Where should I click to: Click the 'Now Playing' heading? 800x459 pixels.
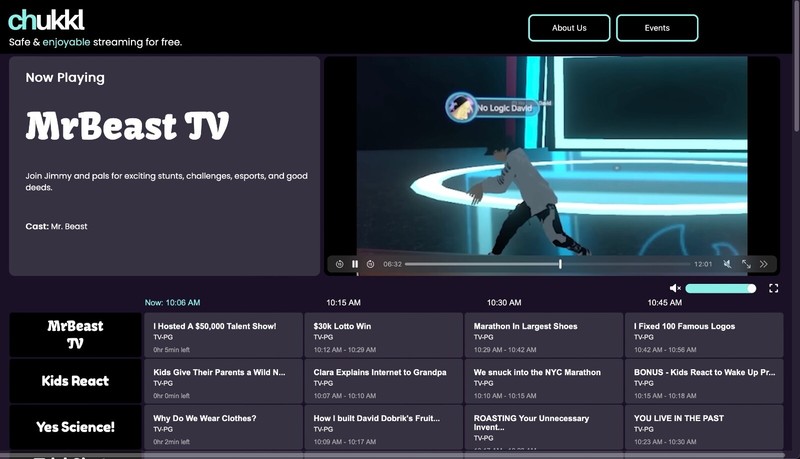65,78
